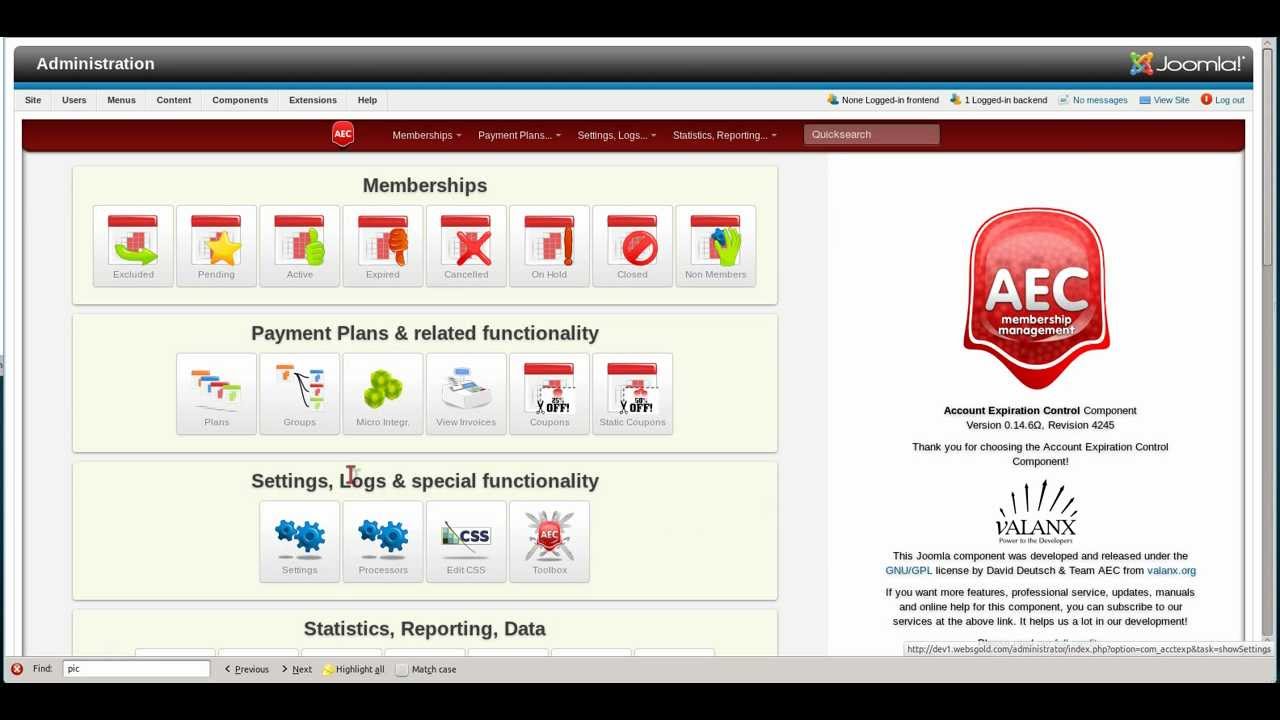Click the Administration header title
The height and width of the screenshot is (720, 1280).
[x=95, y=64]
